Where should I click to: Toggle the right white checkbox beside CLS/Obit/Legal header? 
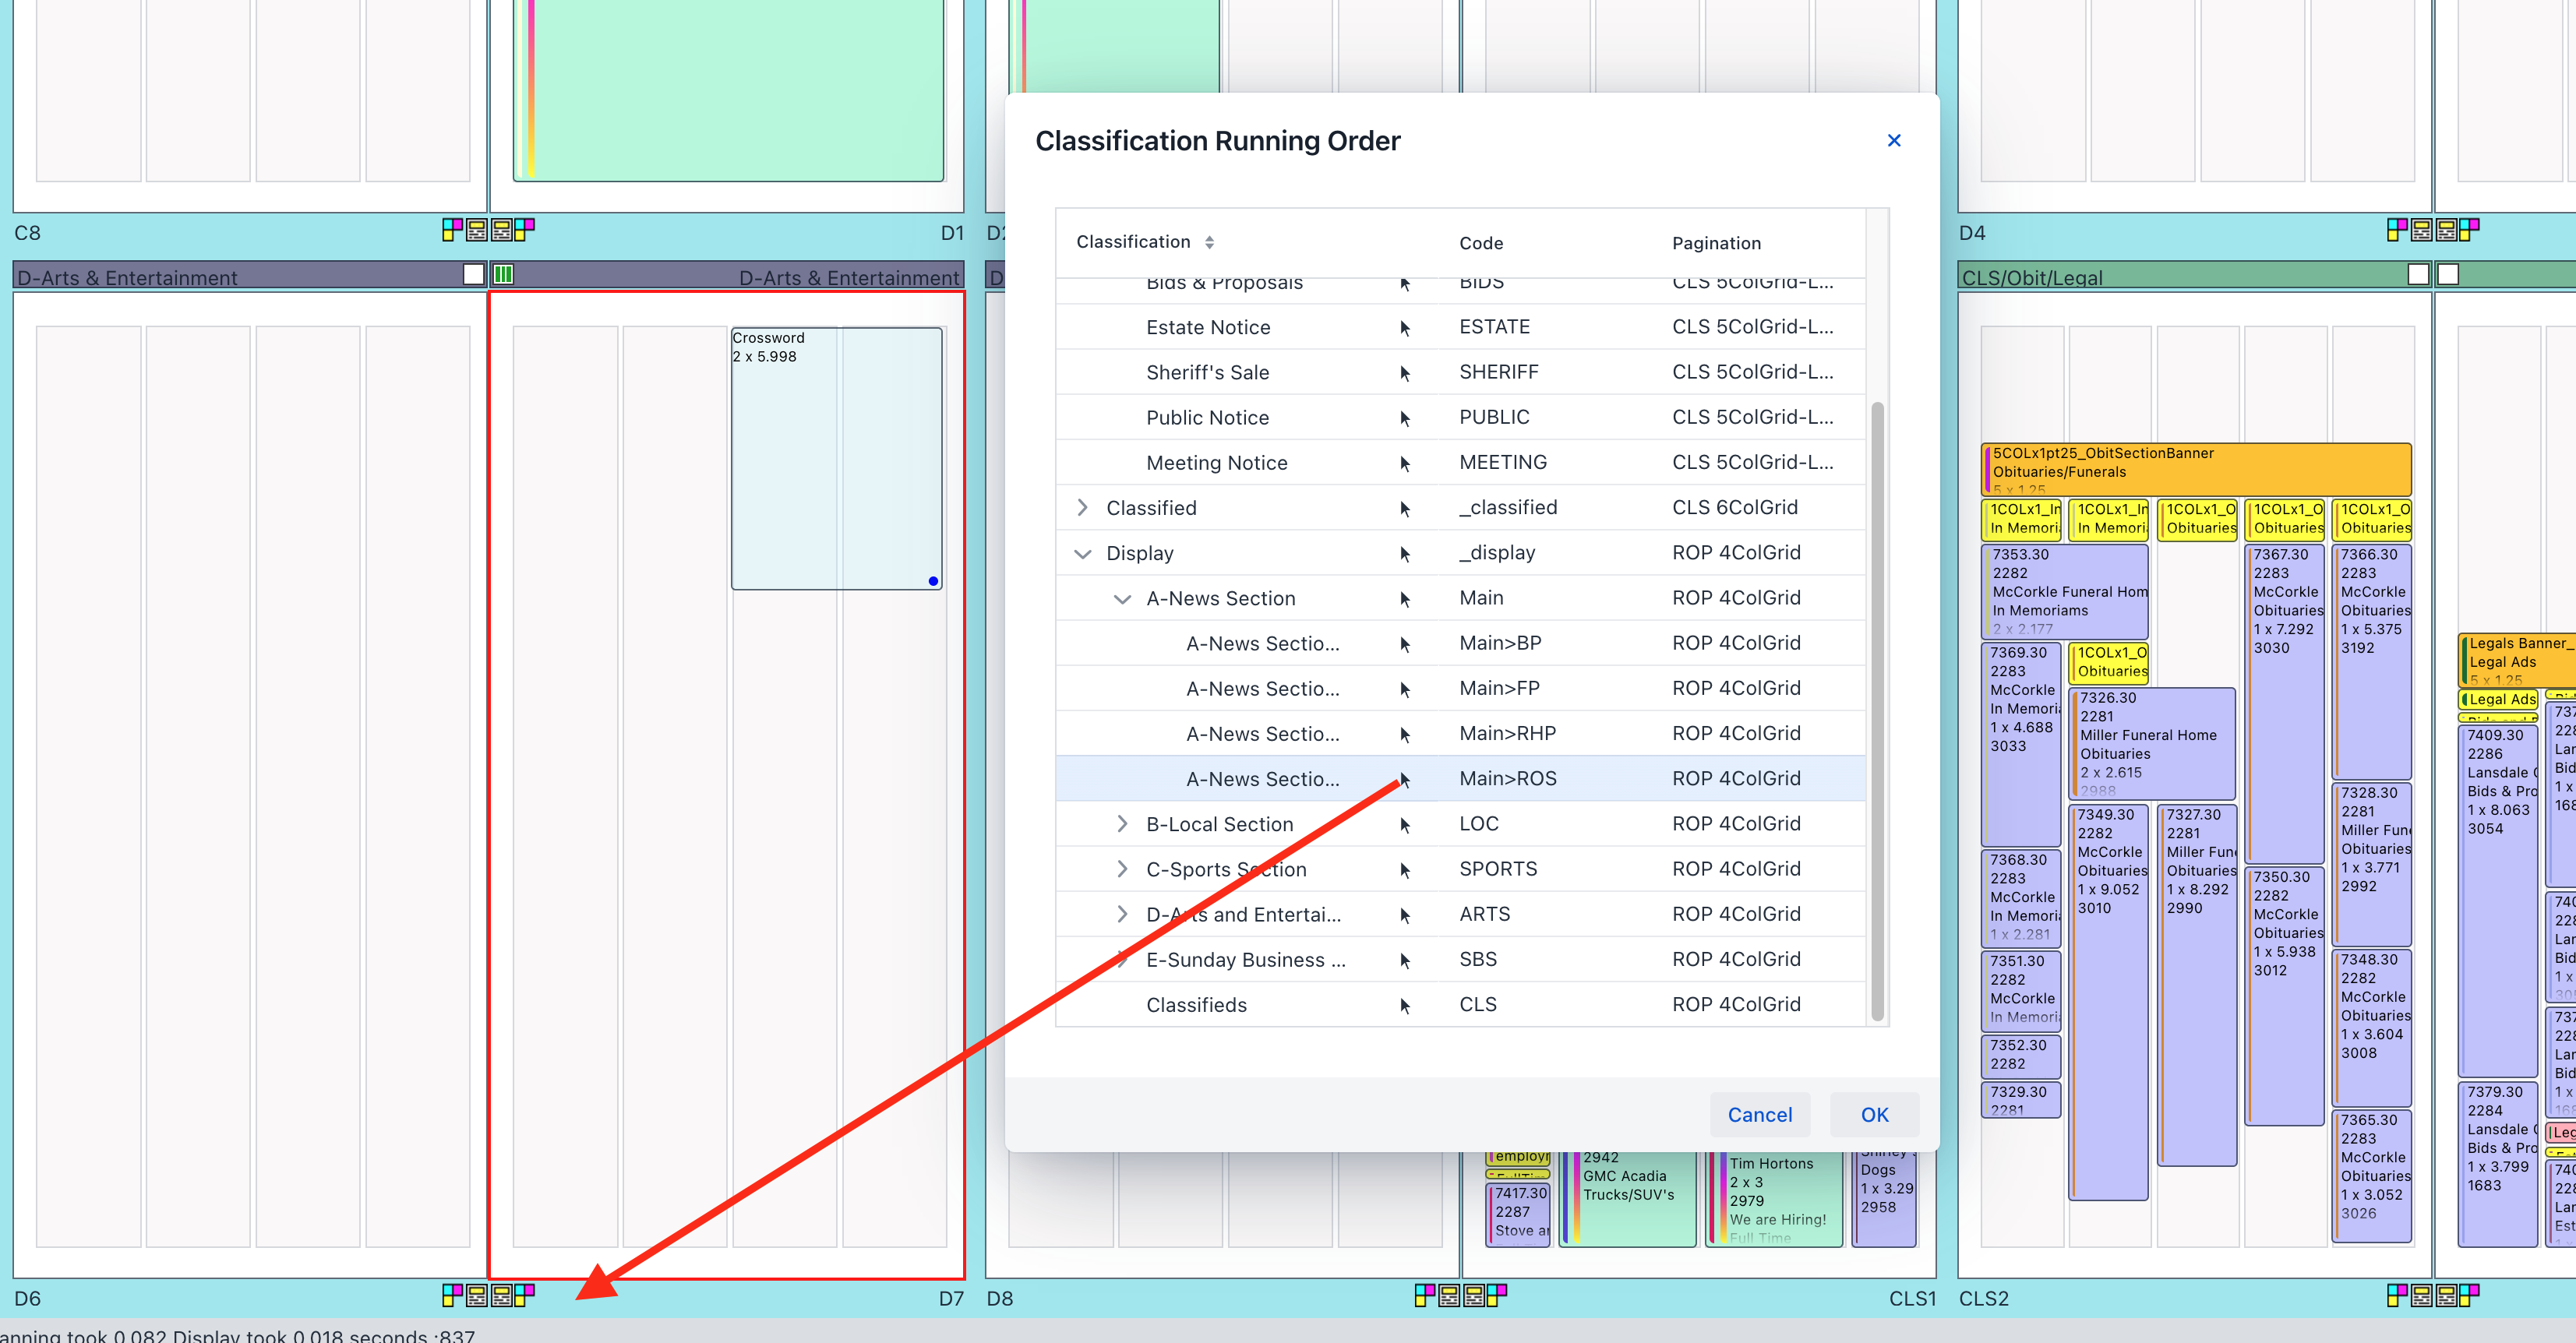2448,275
